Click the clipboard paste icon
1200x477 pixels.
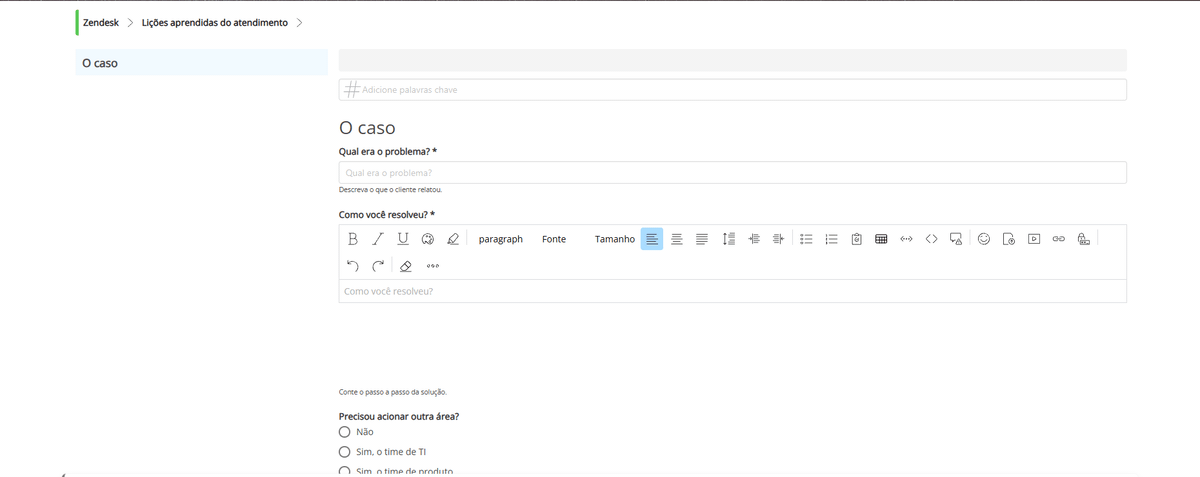click(x=857, y=239)
